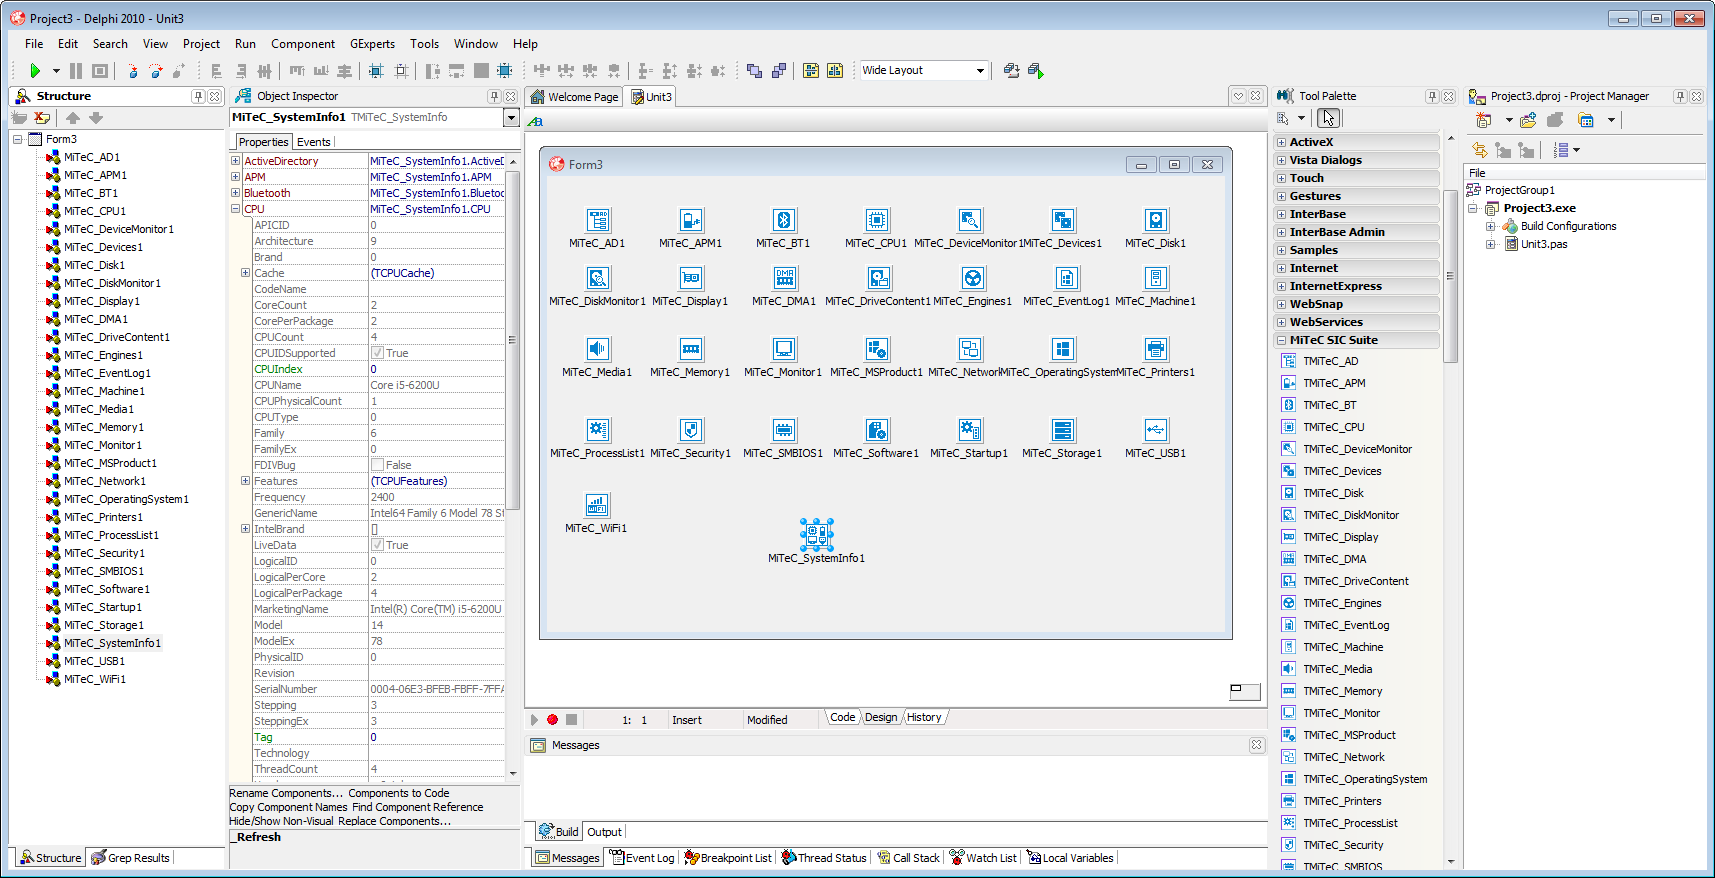Image resolution: width=1715 pixels, height=878 pixels.
Task: Select the MiTeC_Engines1 component icon
Action: pyautogui.click(x=972, y=278)
